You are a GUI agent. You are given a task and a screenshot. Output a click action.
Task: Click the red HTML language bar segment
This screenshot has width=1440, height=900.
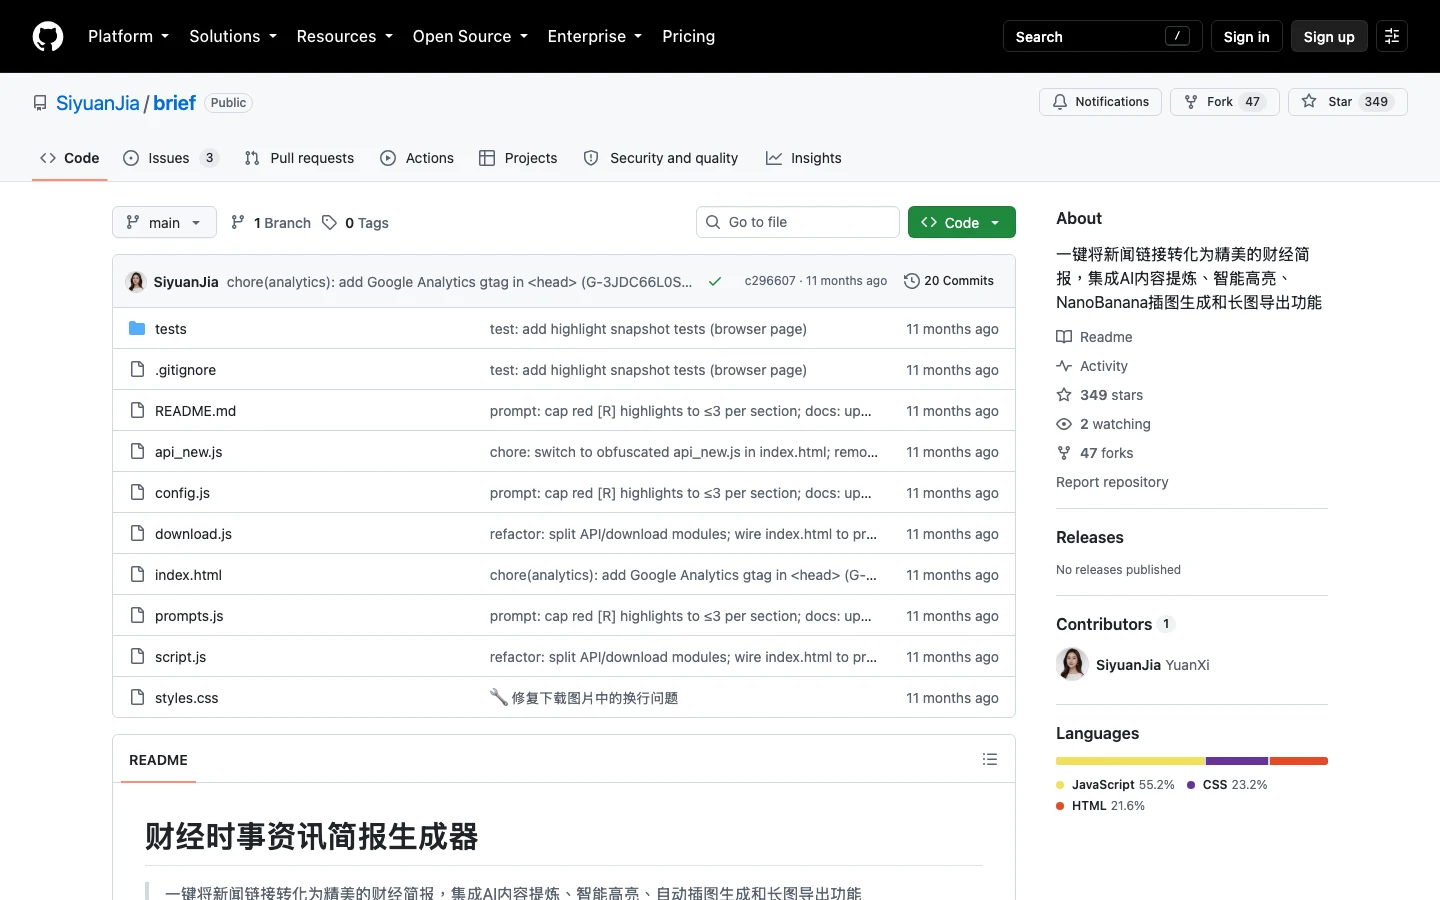tap(1299, 761)
